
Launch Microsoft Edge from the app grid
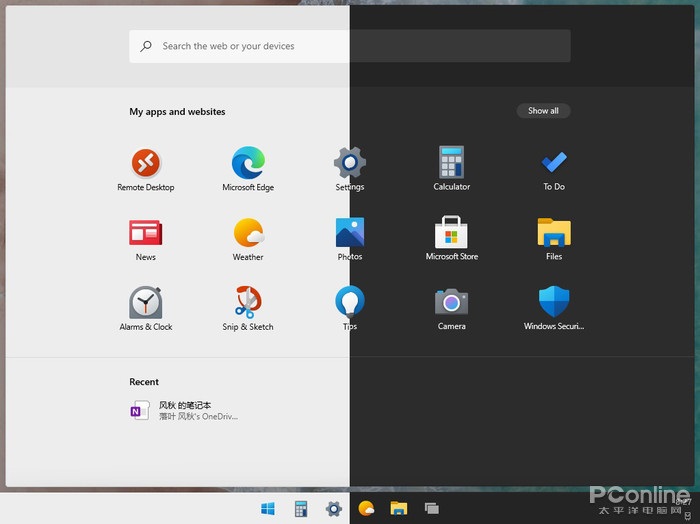tap(248, 163)
